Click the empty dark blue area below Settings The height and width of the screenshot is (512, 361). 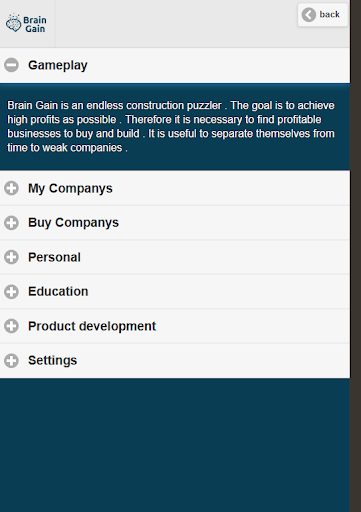click(175, 445)
